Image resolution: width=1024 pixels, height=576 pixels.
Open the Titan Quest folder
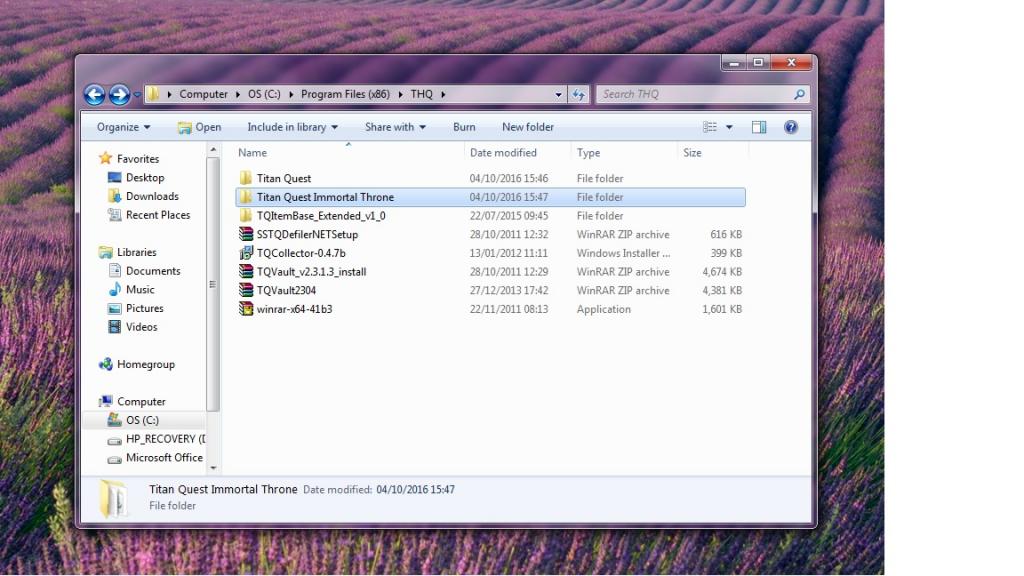tap(283, 178)
